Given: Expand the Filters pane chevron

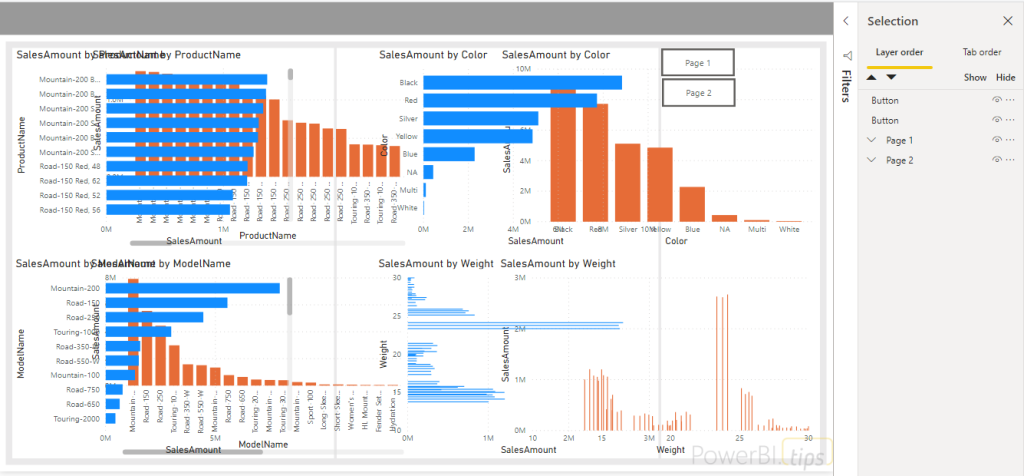Looking at the screenshot, I should (x=846, y=21).
